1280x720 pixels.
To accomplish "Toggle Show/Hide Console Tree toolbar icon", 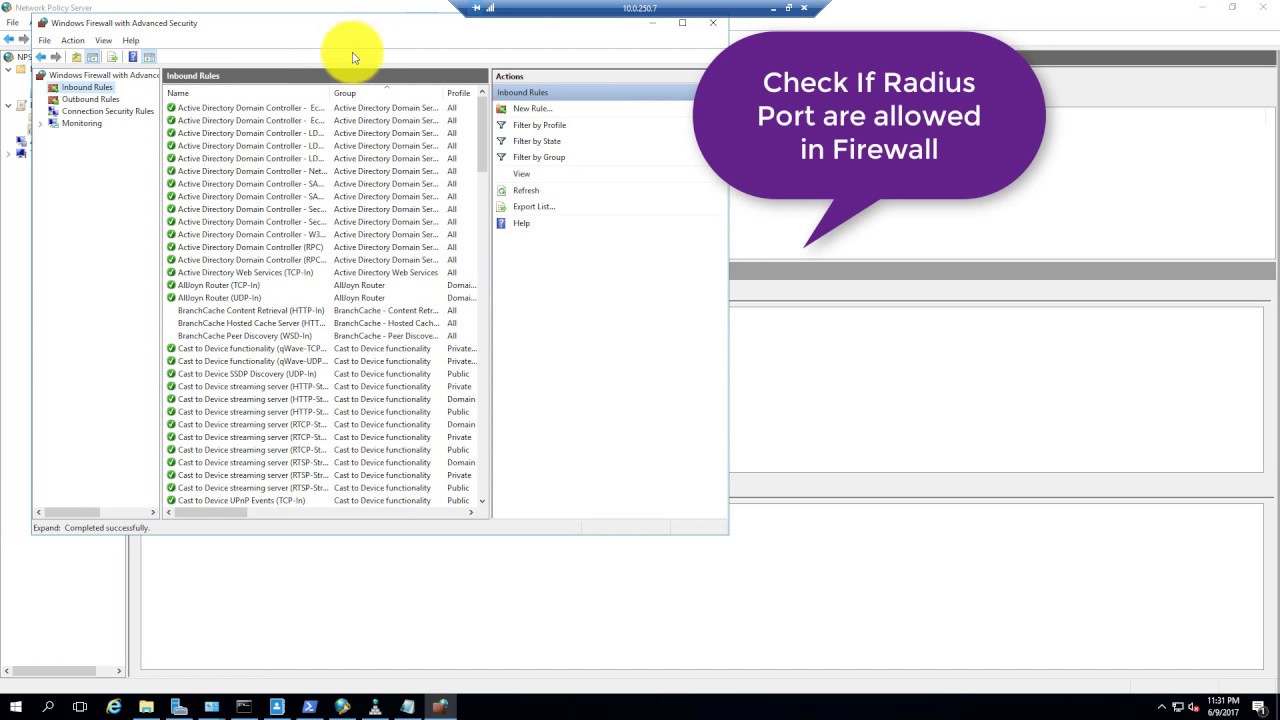I will tap(92, 57).
